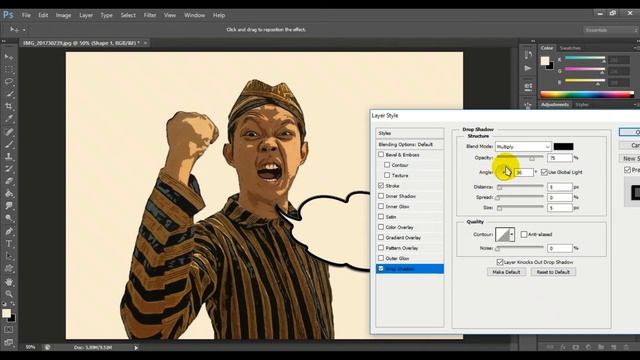Enable the Texture checkbox

click(x=387, y=175)
